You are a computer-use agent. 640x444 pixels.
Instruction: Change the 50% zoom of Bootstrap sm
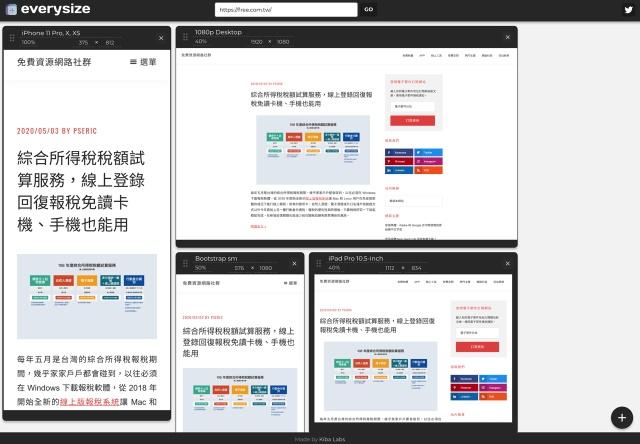coord(200,268)
